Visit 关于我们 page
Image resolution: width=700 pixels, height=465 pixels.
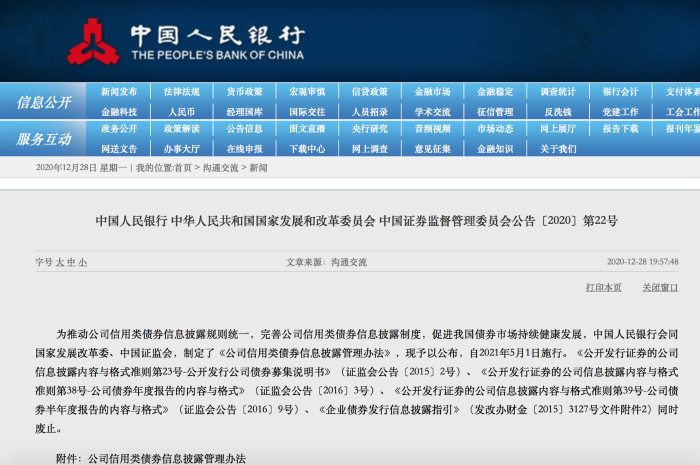[x=558, y=149]
